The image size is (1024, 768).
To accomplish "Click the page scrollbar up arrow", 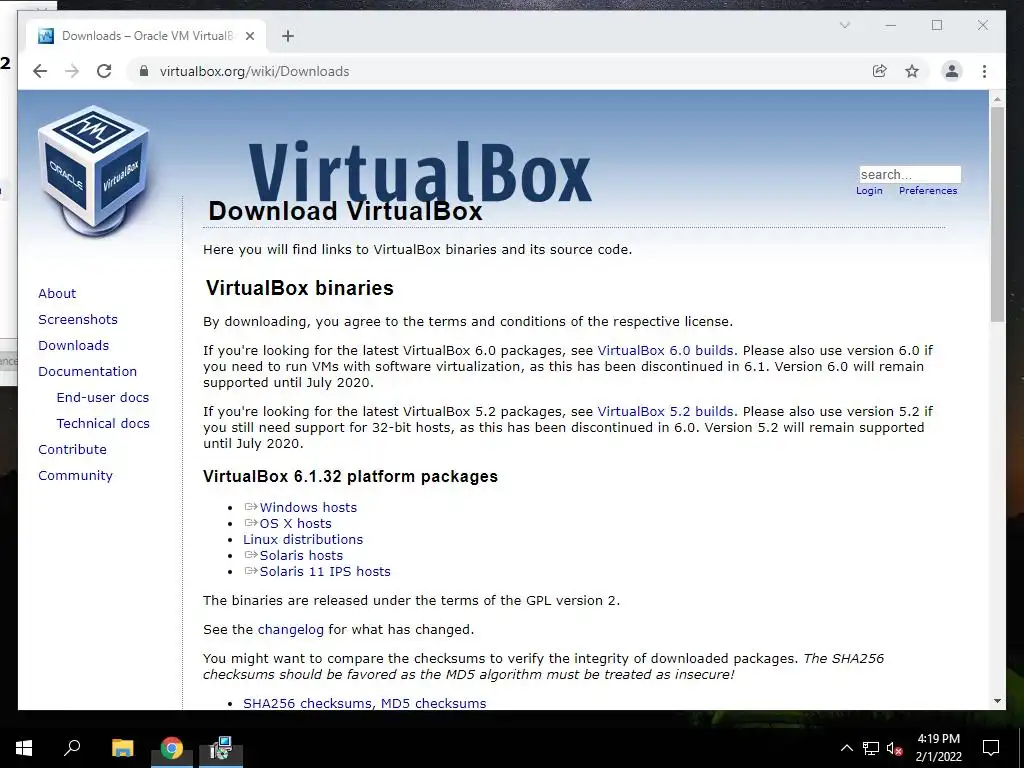I will 997,99.
